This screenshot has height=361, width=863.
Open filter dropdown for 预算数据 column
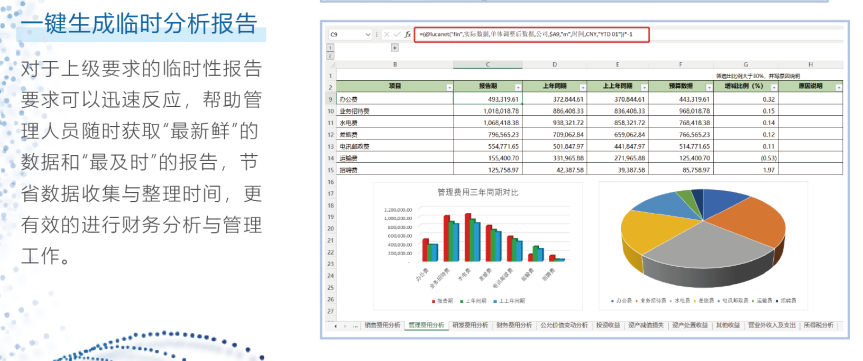click(x=709, y=87)
